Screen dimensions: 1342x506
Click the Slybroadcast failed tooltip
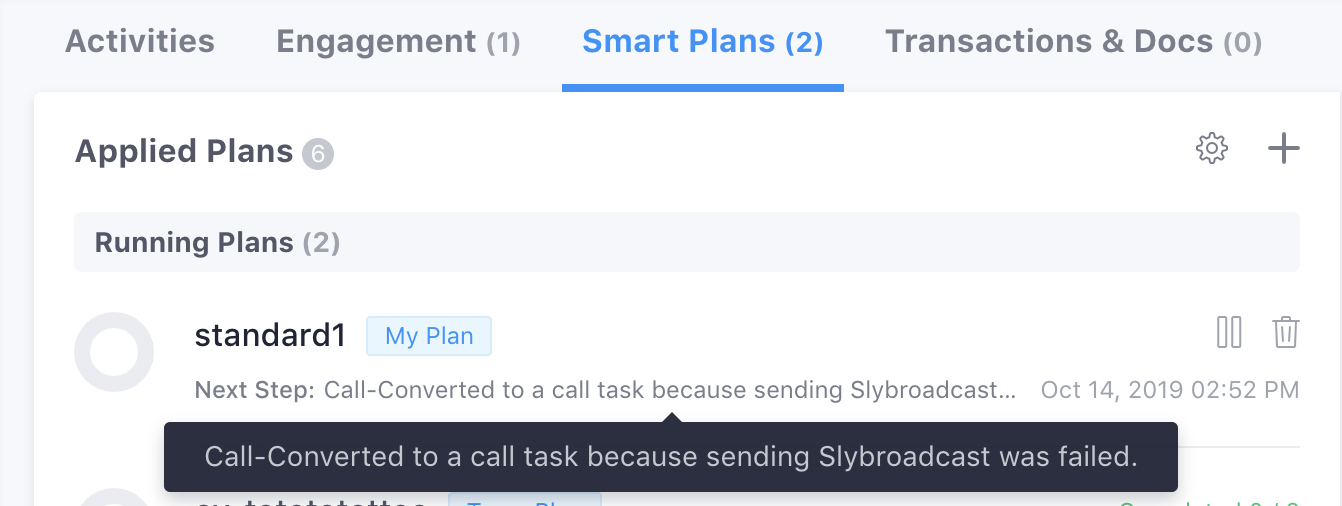coord(670,457)
